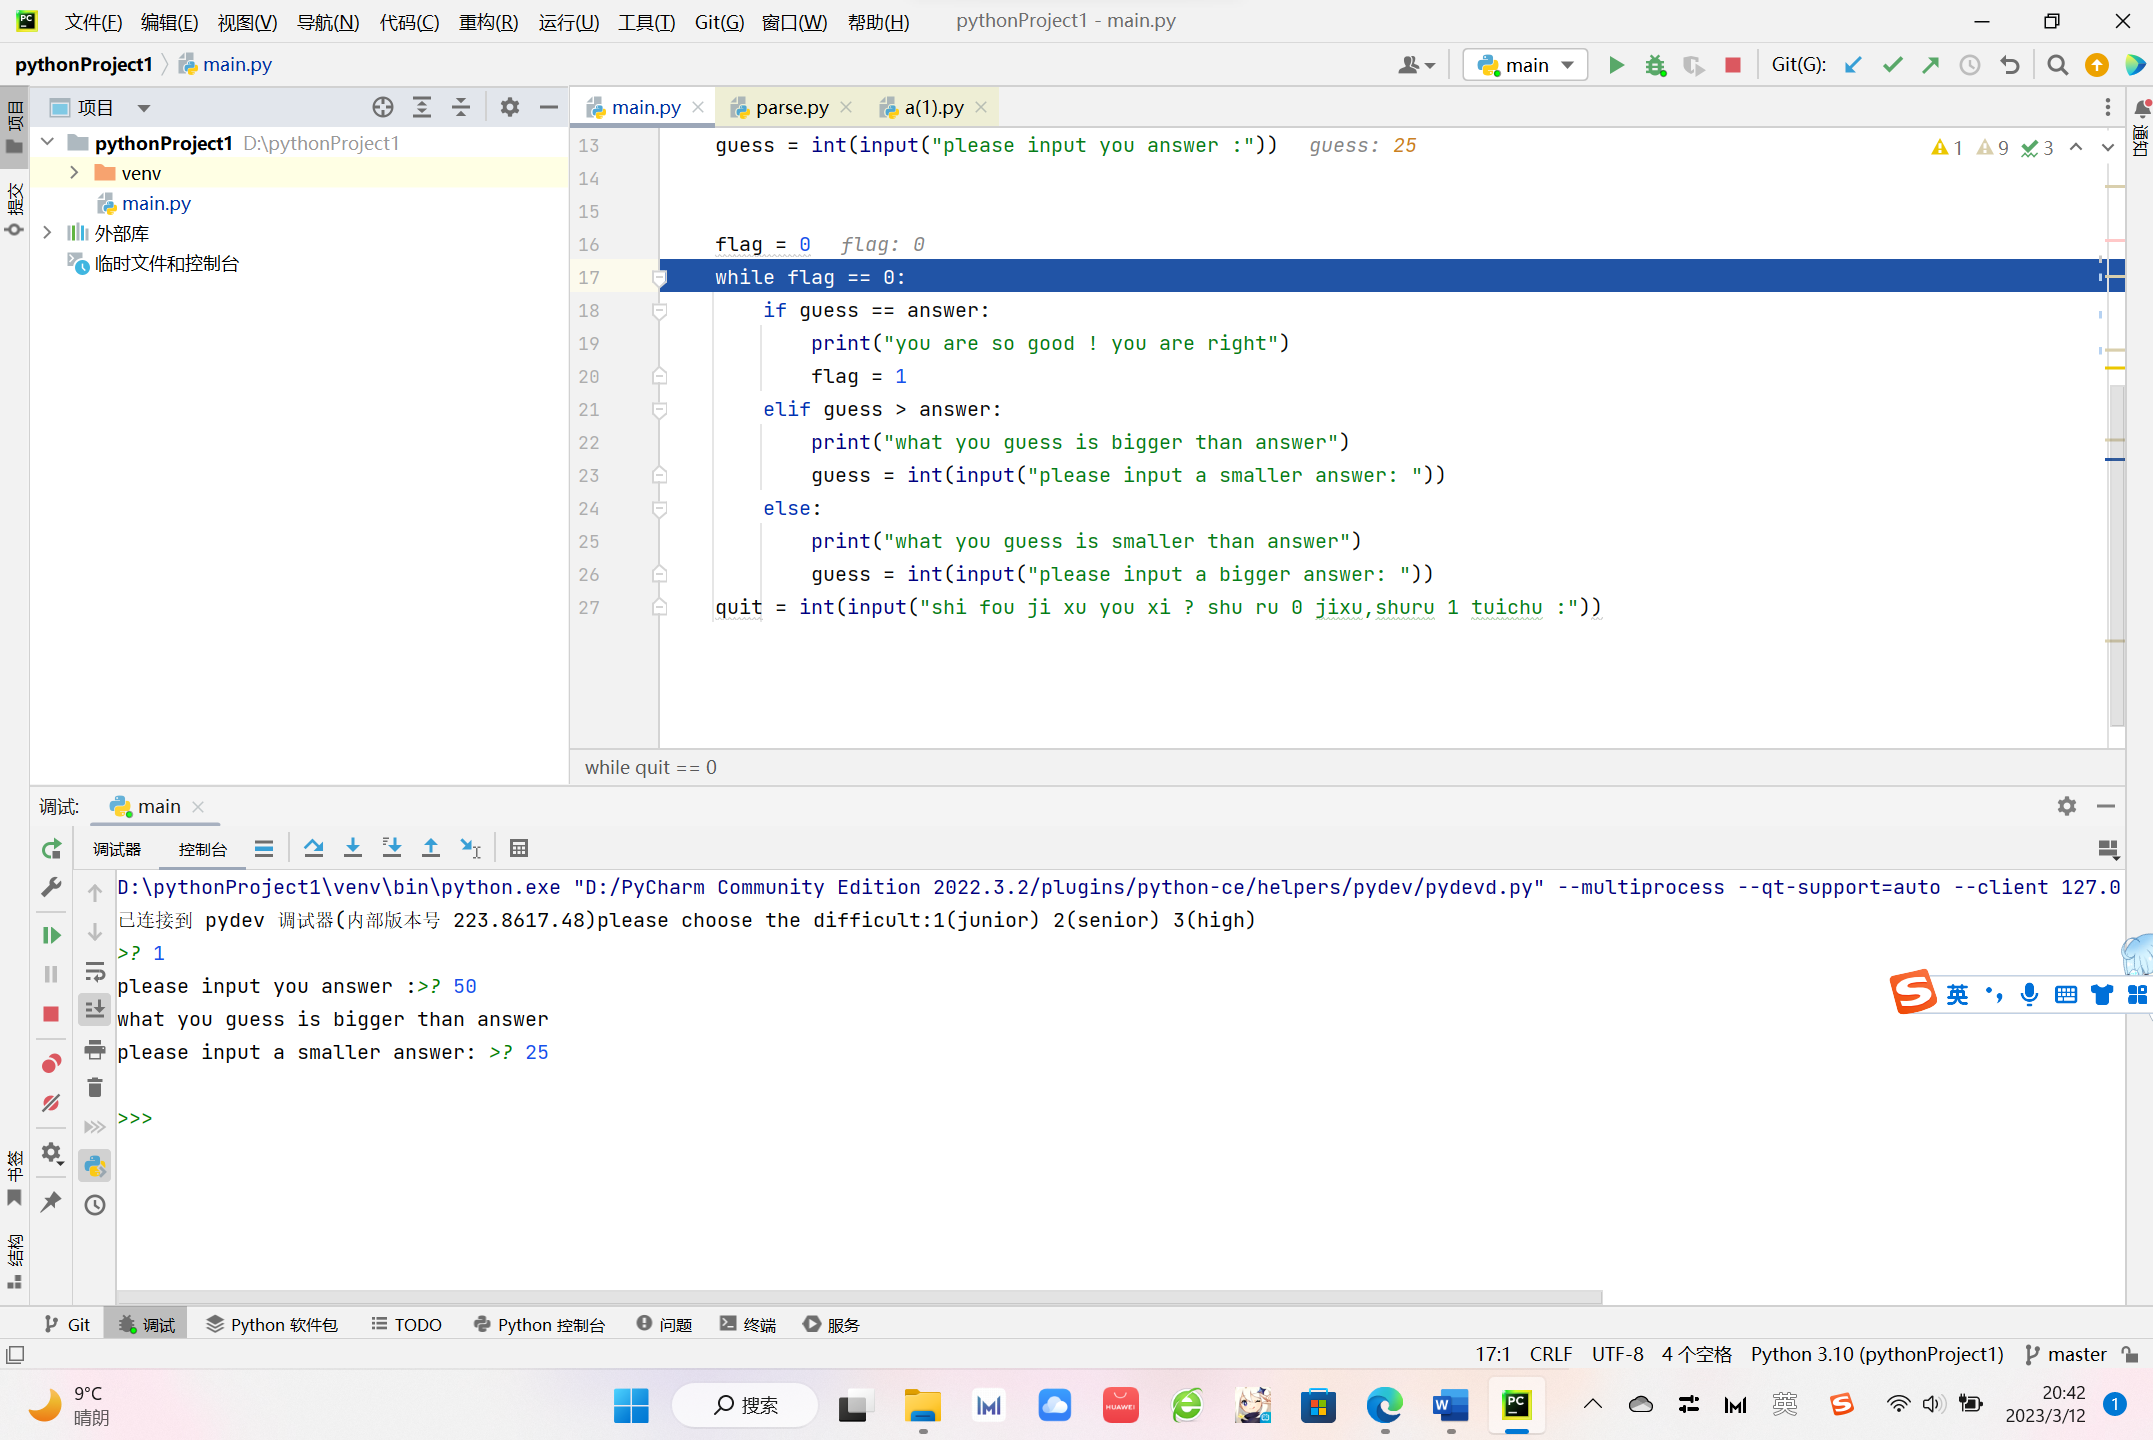Click the Step Out debug icon
2153x1440 pixels.
tap(430, 848)
